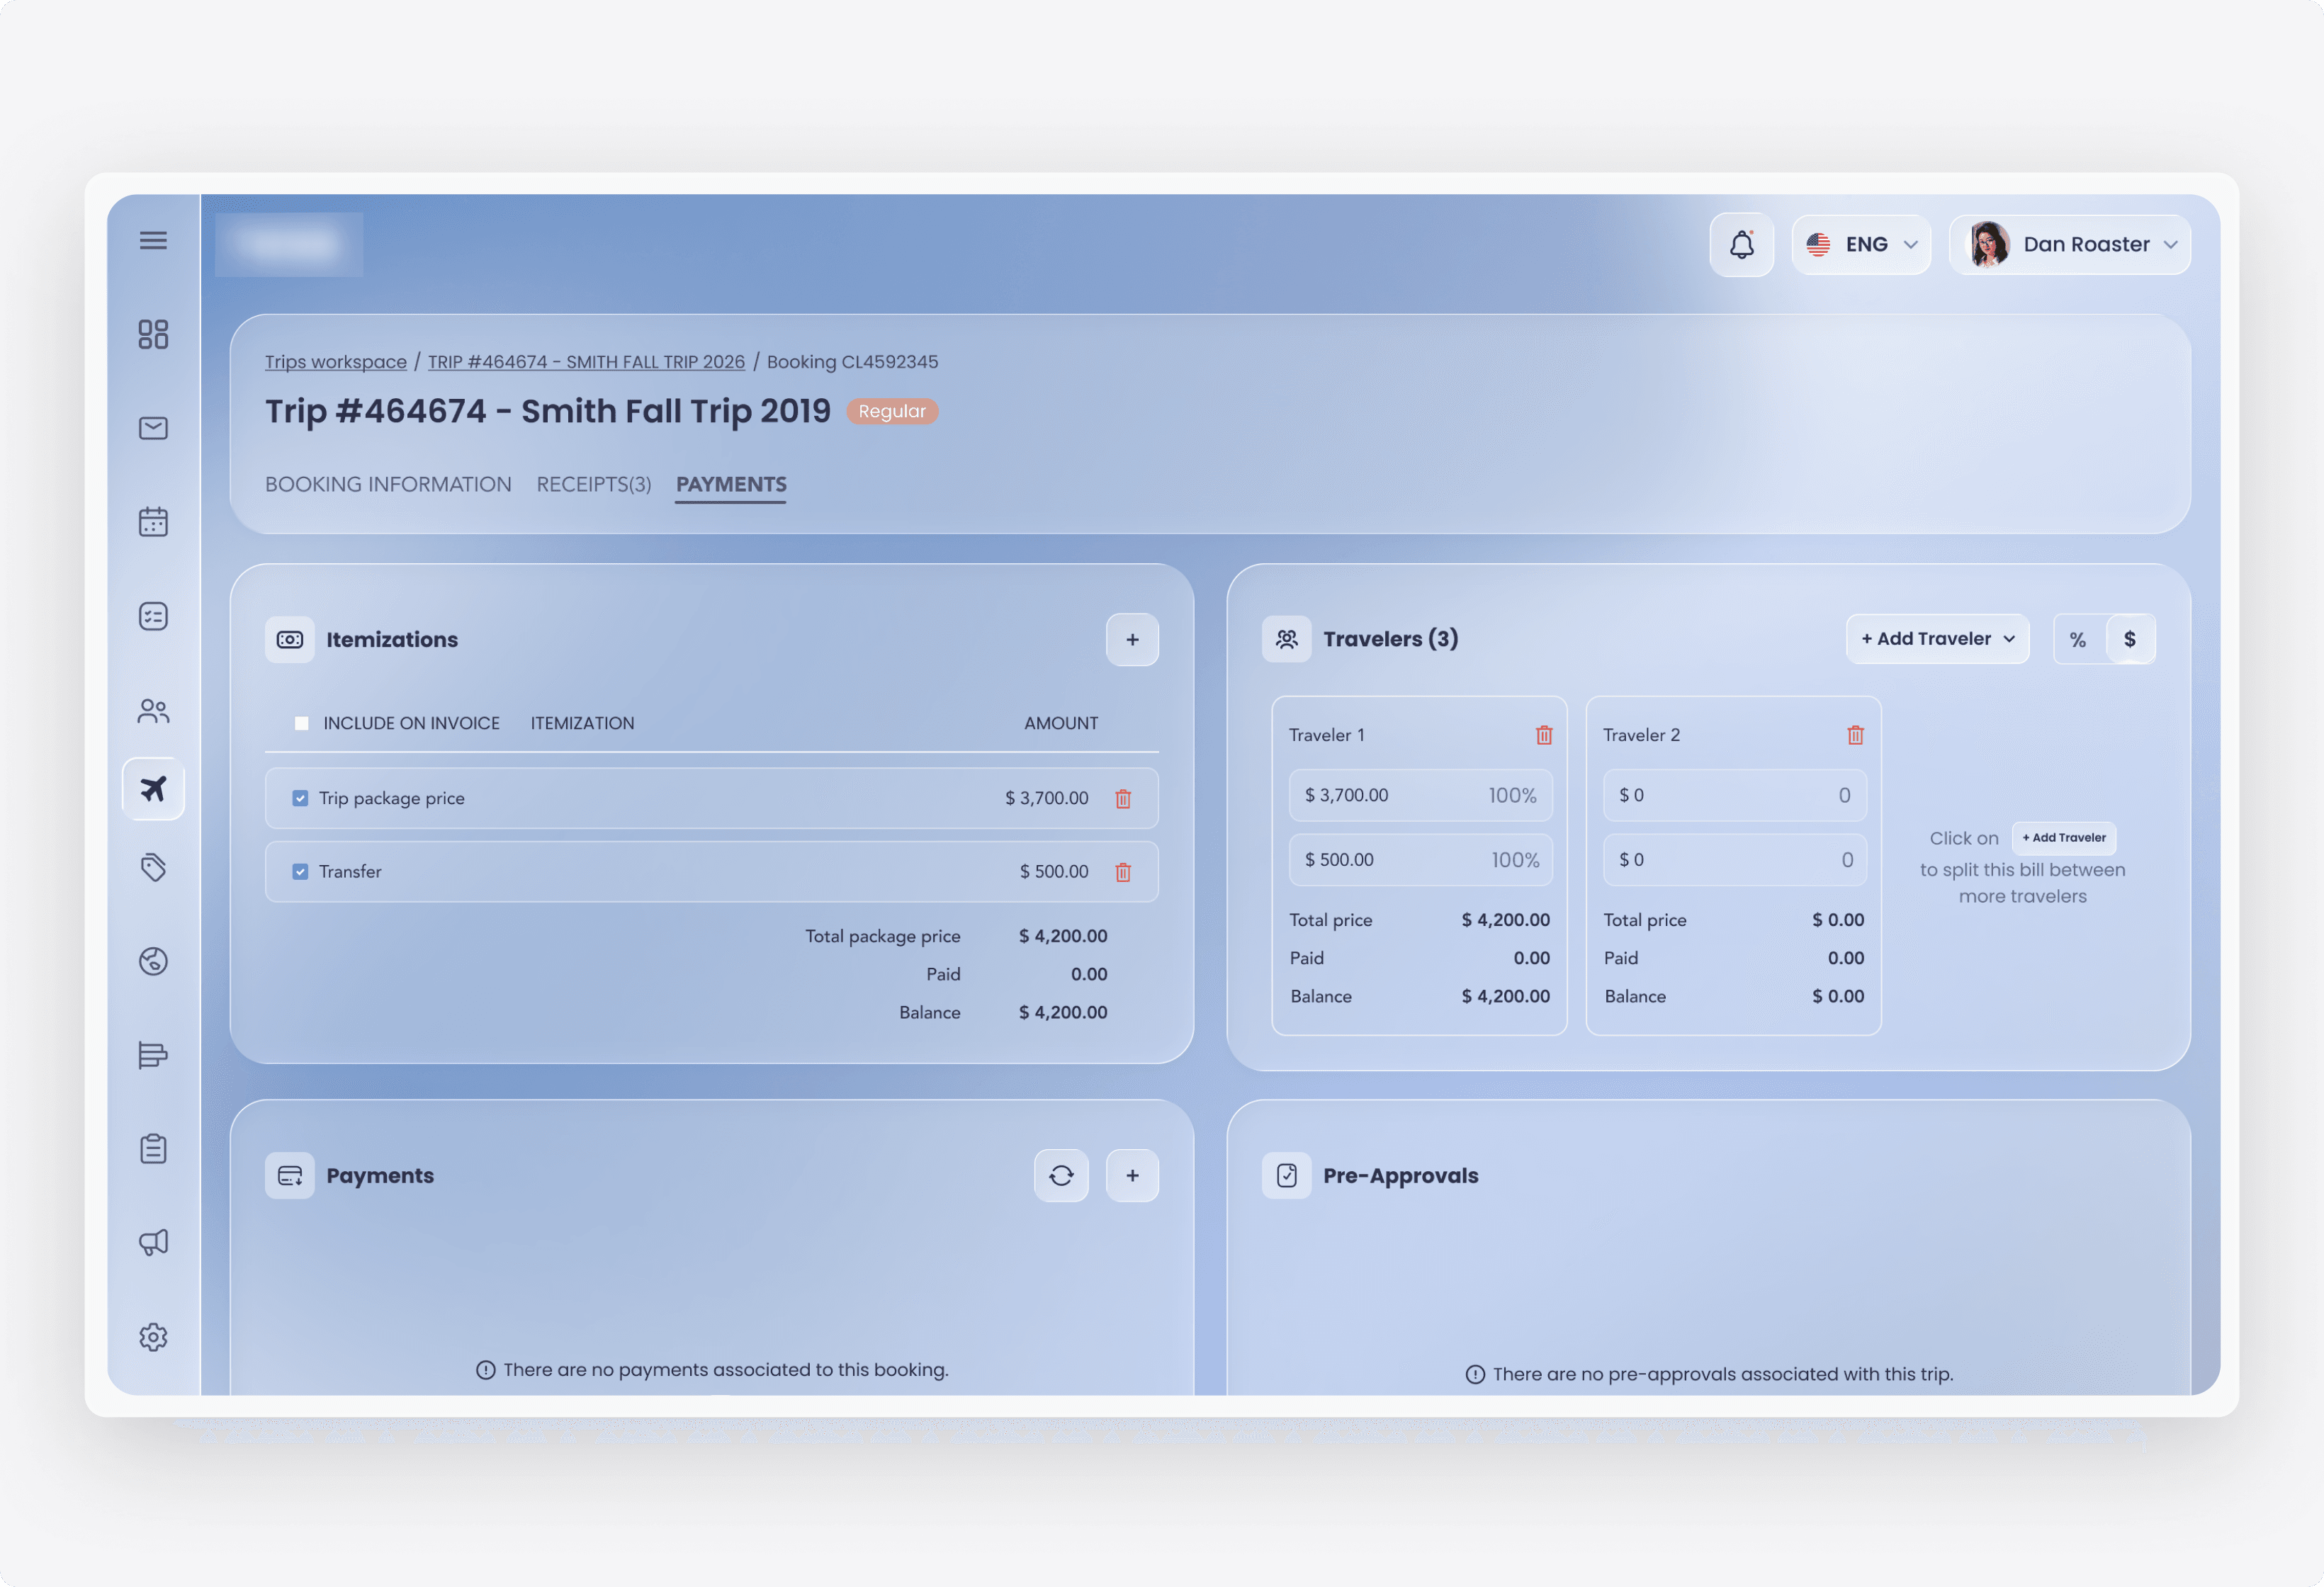Click the small Add Traveler hint button
Image resolution: width=2324 pixels, height=1587 pixels.
click(2064, 838)
